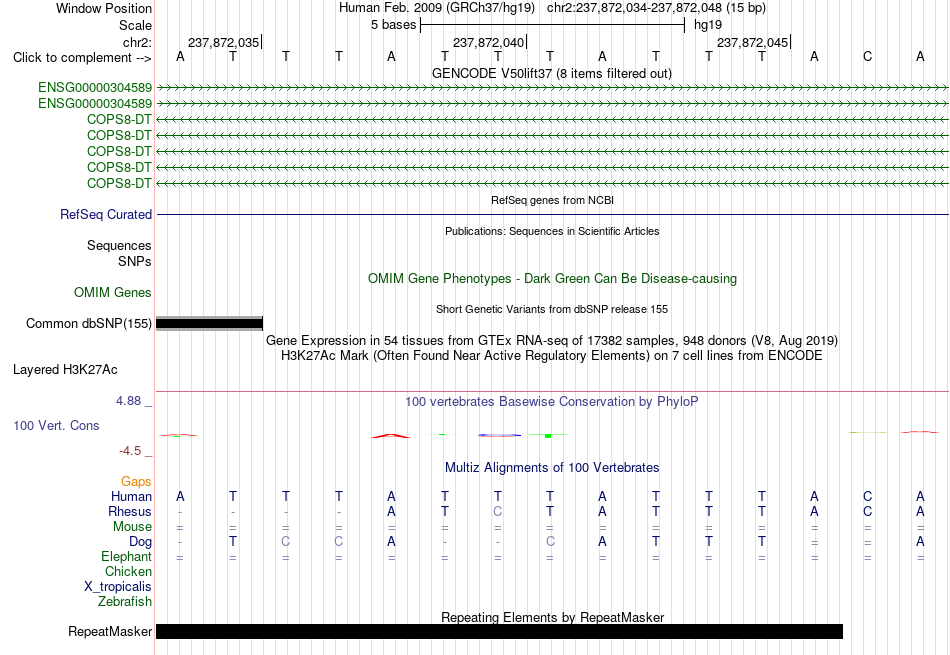Viewport: 950px width, 655px height.
Task: Click 'Human Feb. 2009 (GRCh37/hg19)' header text
Action: click(437, 8)
